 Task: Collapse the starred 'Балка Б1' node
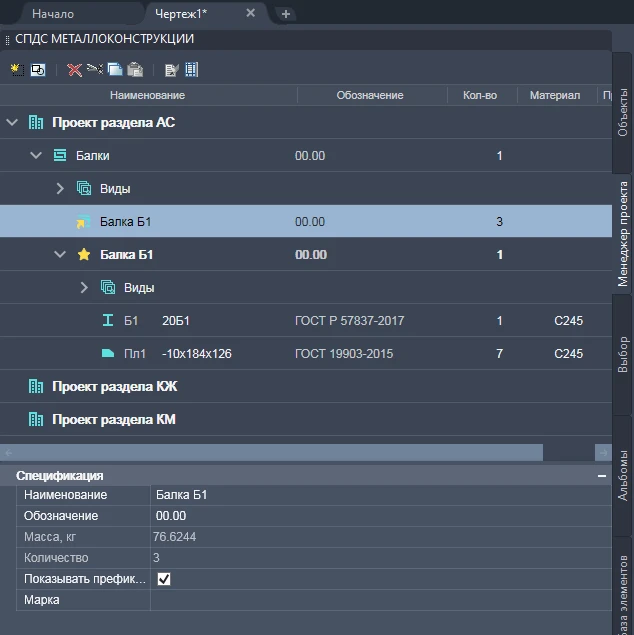click(x=60, y=255)
